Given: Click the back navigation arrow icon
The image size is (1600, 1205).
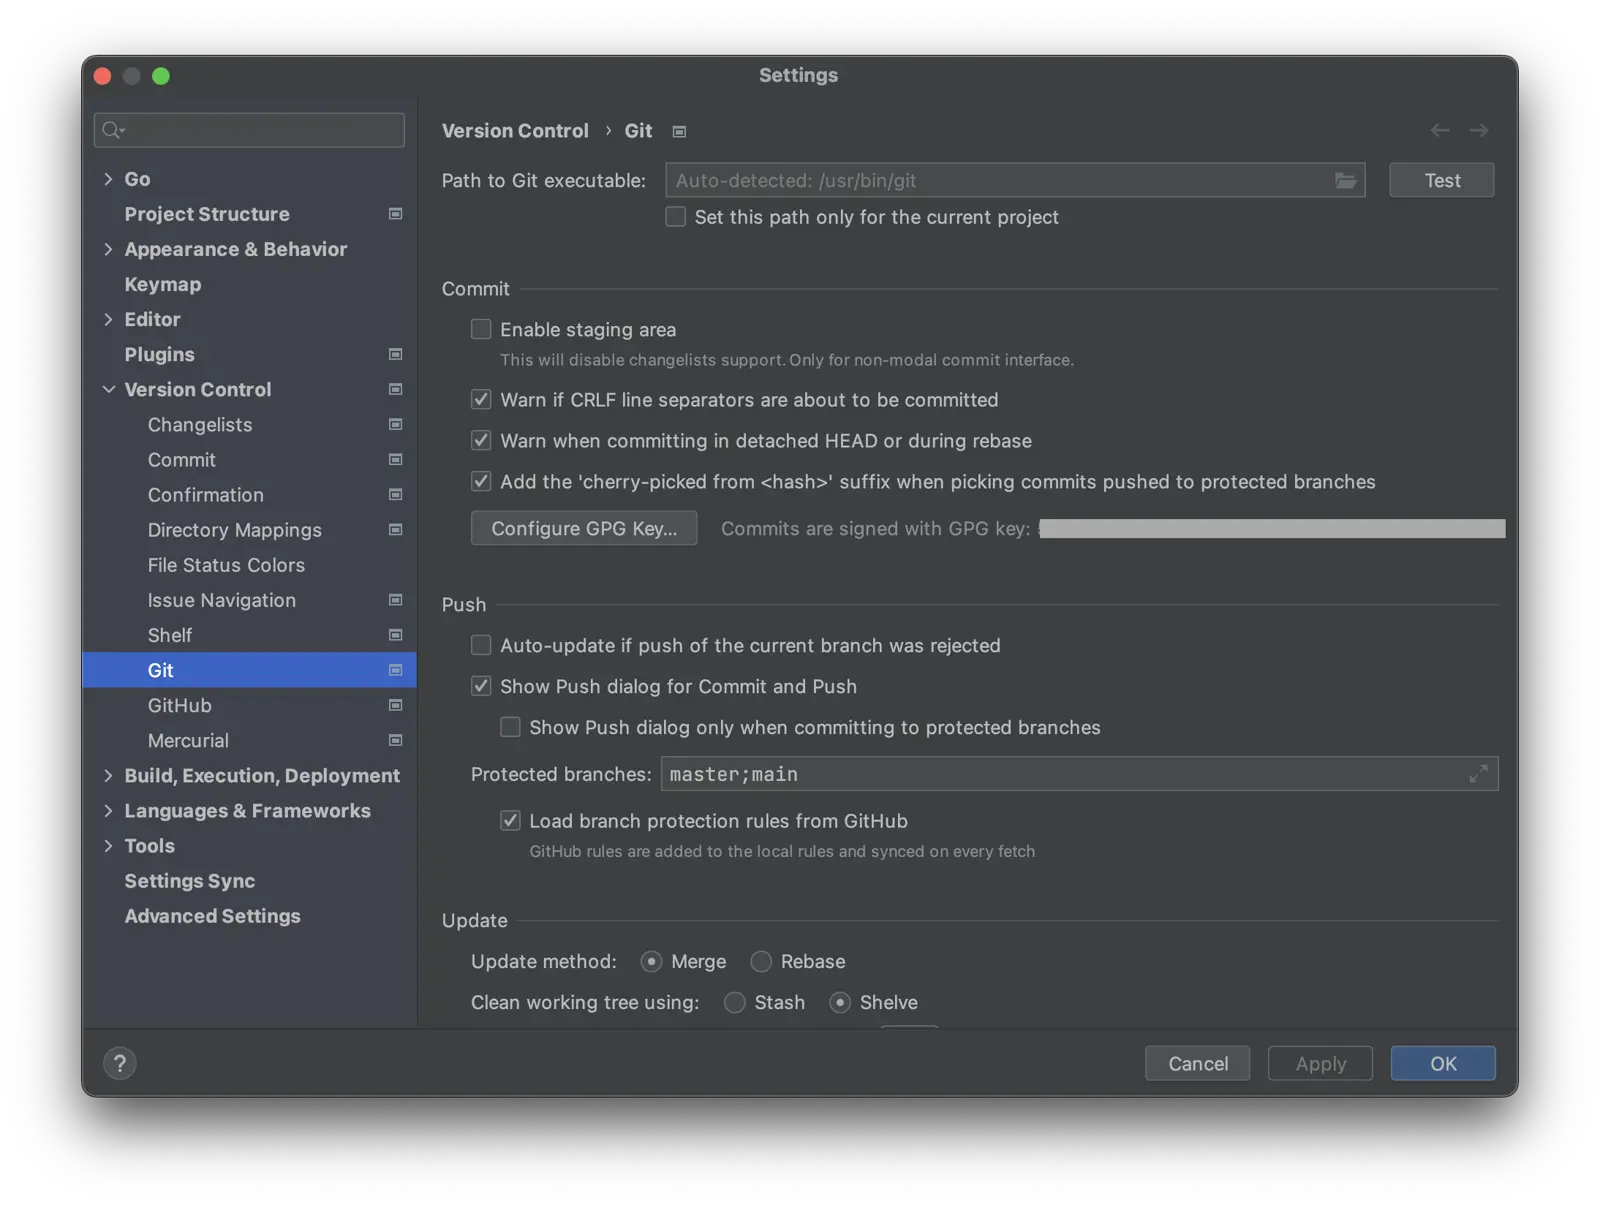Looking at the screenshot, I should [x=1439, y=131].
